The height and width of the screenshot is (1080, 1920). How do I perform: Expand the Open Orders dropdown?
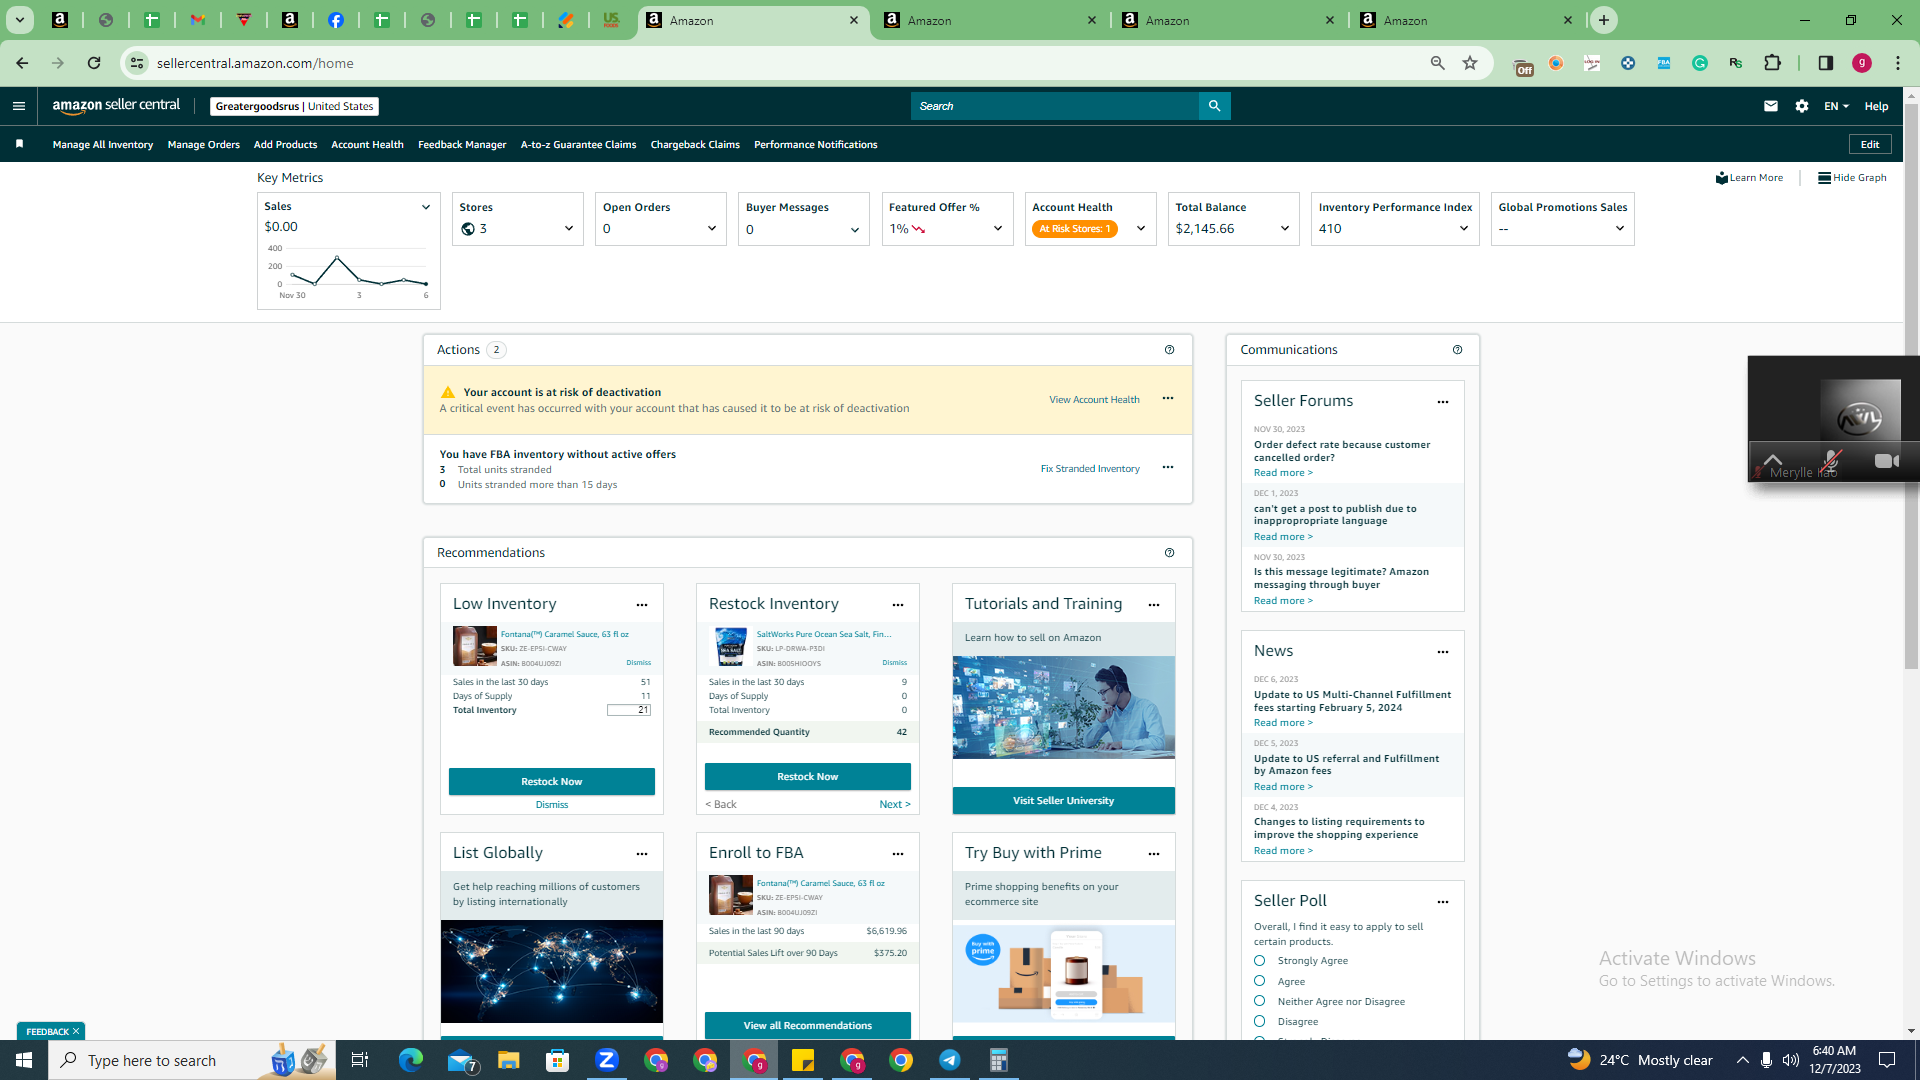(x=712, y=229)
